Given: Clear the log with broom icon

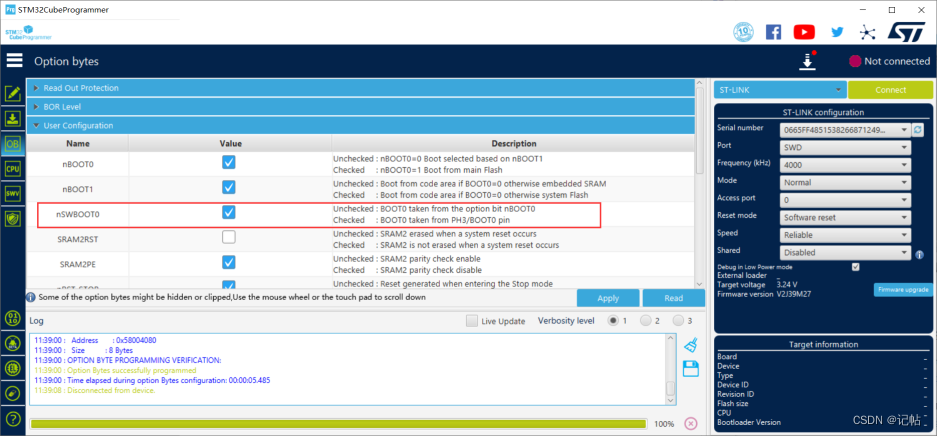Looking at the screenshot, I should point(691,345).
